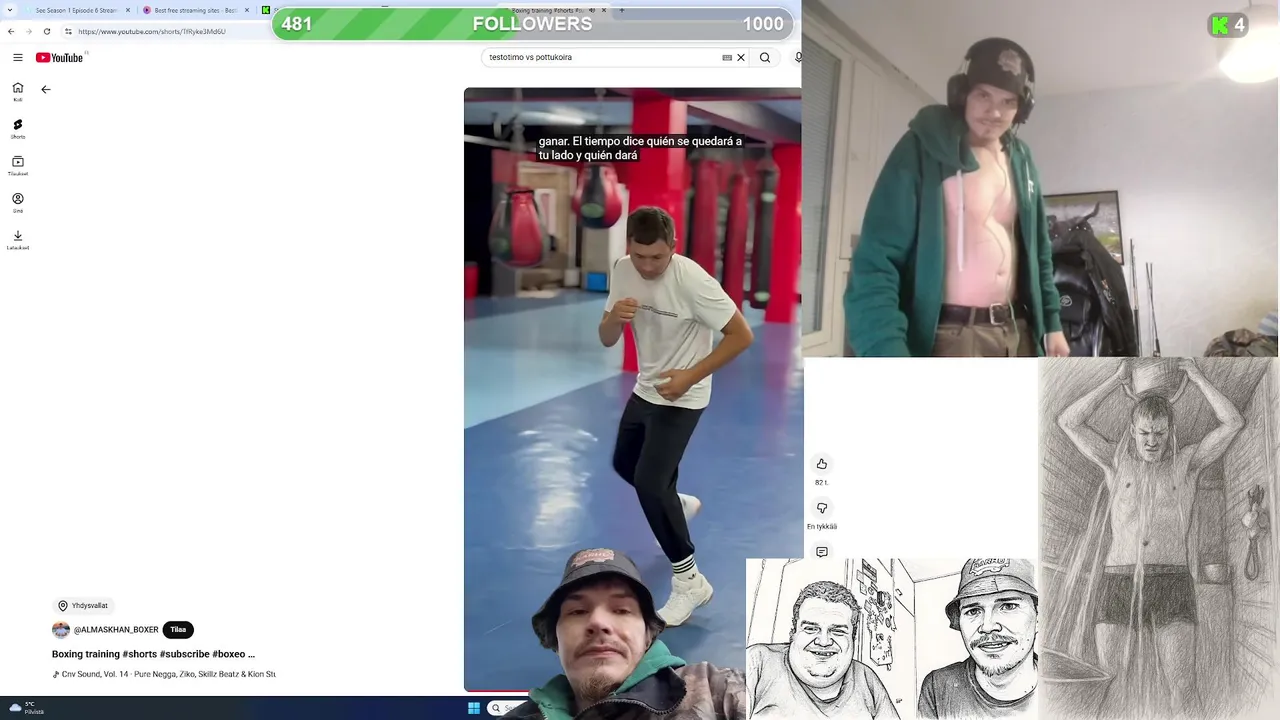Click browser forward button
The image size is (1280, 720).
click(x=29, y=31)
